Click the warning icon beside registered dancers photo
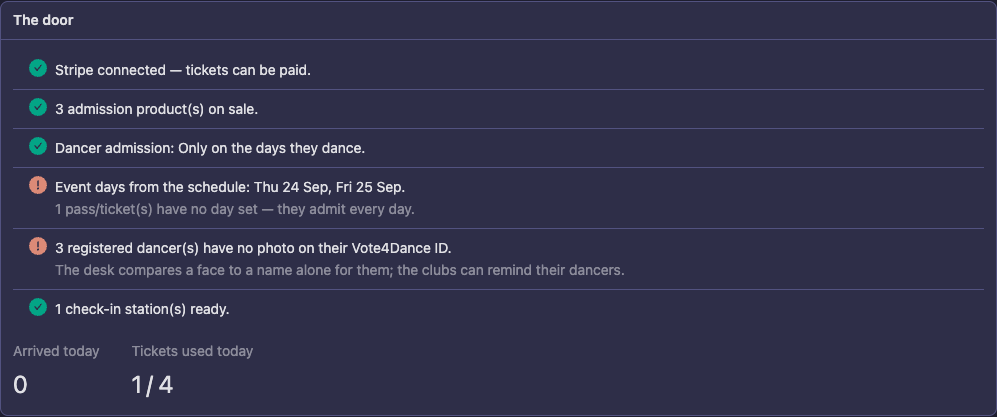This screenshot has width=997, height=417. pos(38,246)
